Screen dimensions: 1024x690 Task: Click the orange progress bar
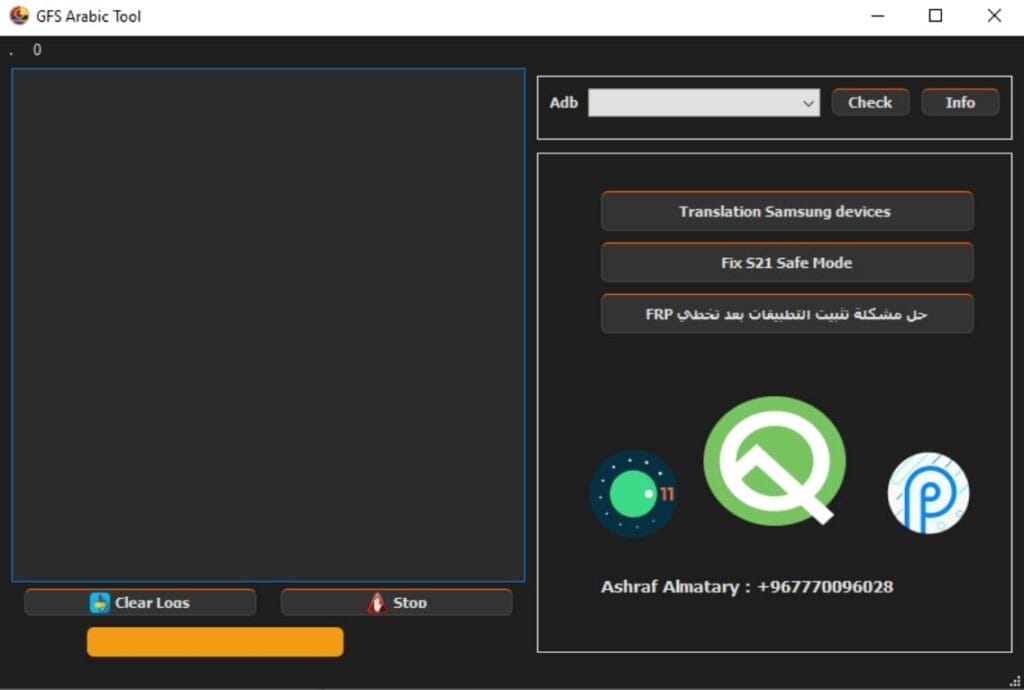coord(215,642)
